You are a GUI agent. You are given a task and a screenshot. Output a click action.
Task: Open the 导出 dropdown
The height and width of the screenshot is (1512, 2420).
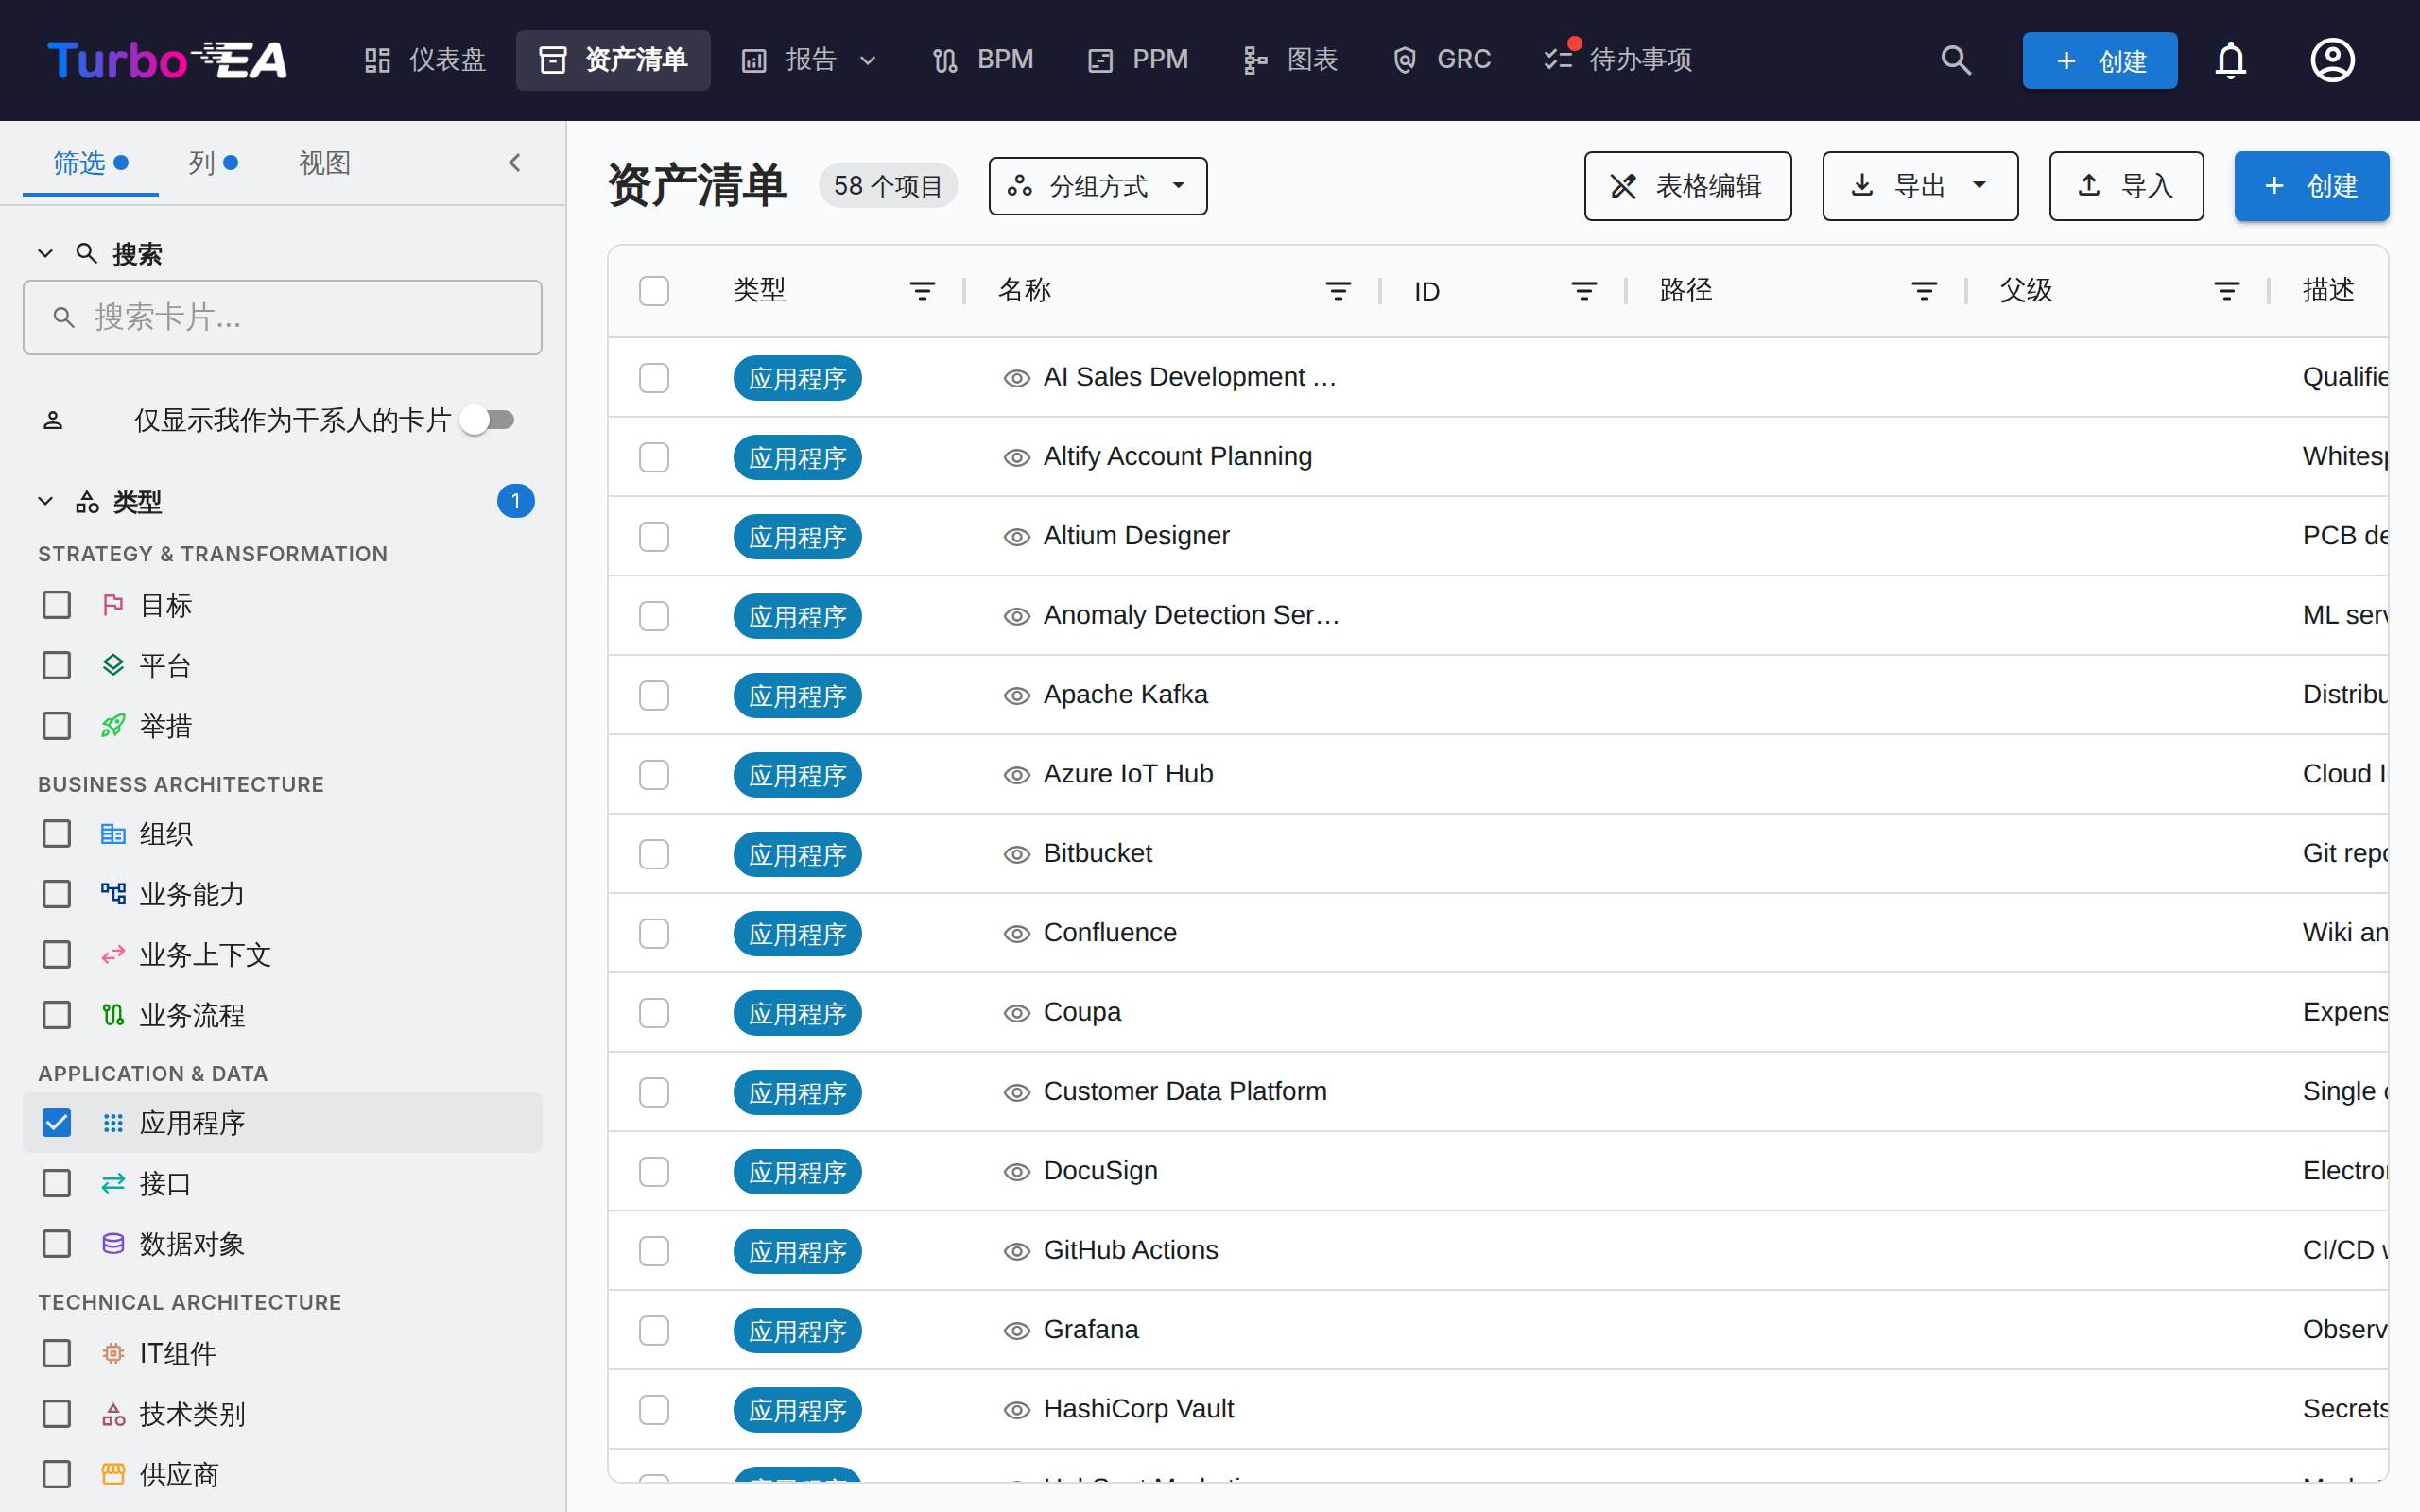1920,186
